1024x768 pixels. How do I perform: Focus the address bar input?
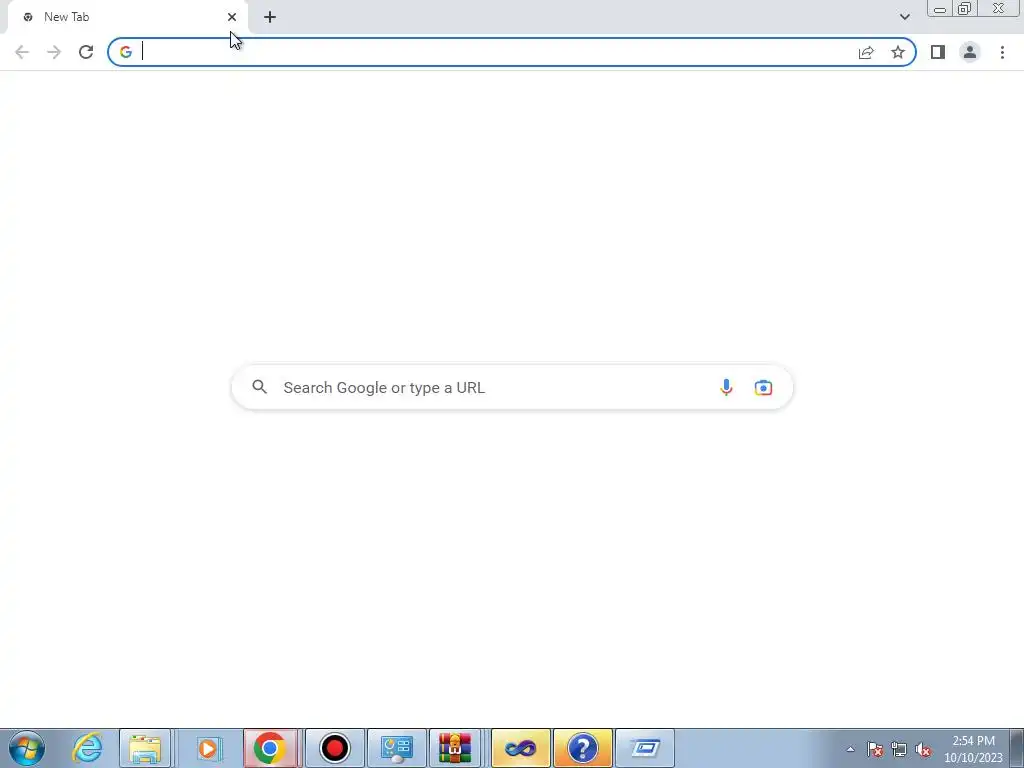[x=496, y=52]
